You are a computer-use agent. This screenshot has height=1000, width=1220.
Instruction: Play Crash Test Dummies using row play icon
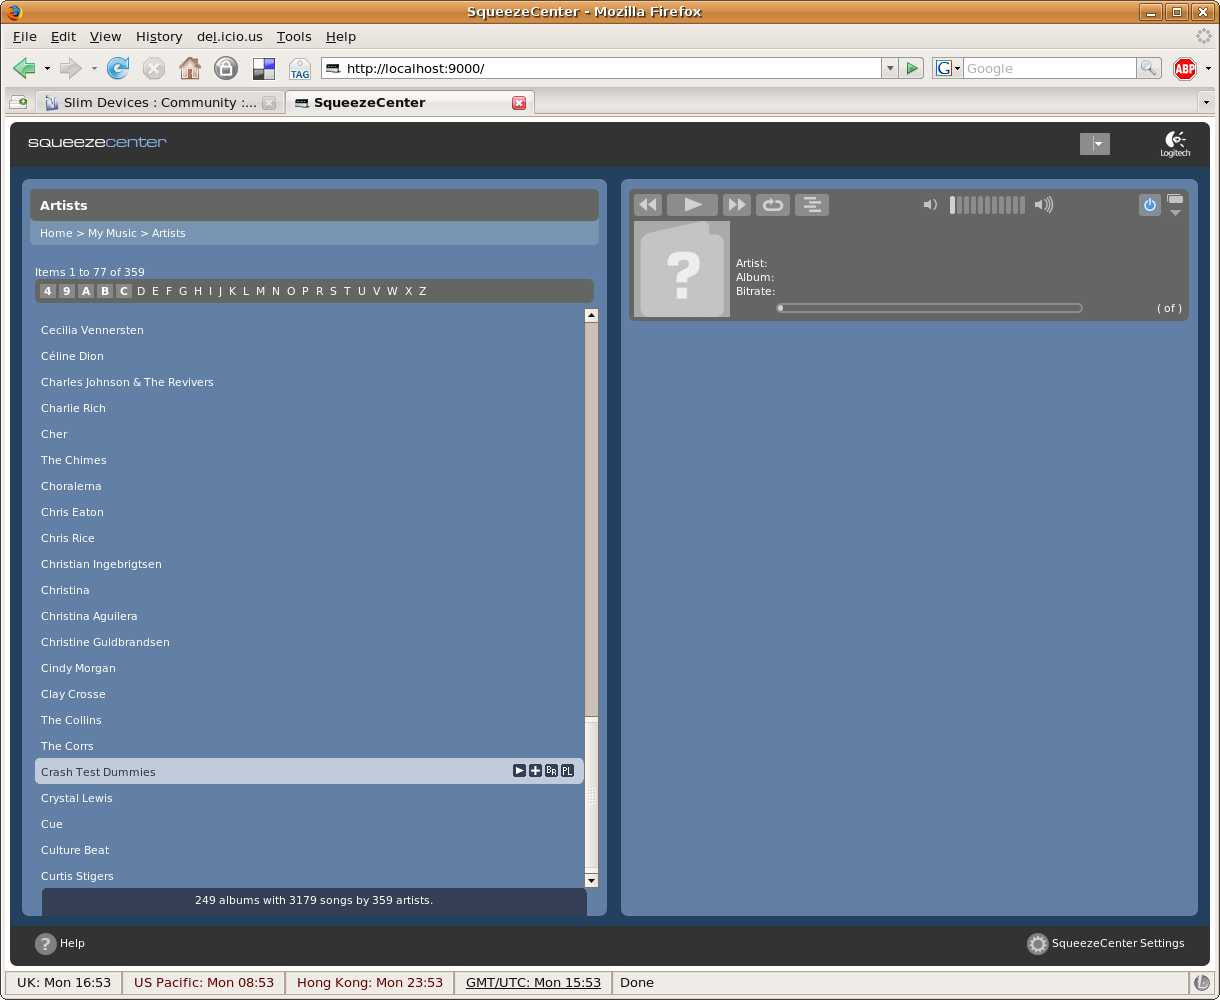519,771
